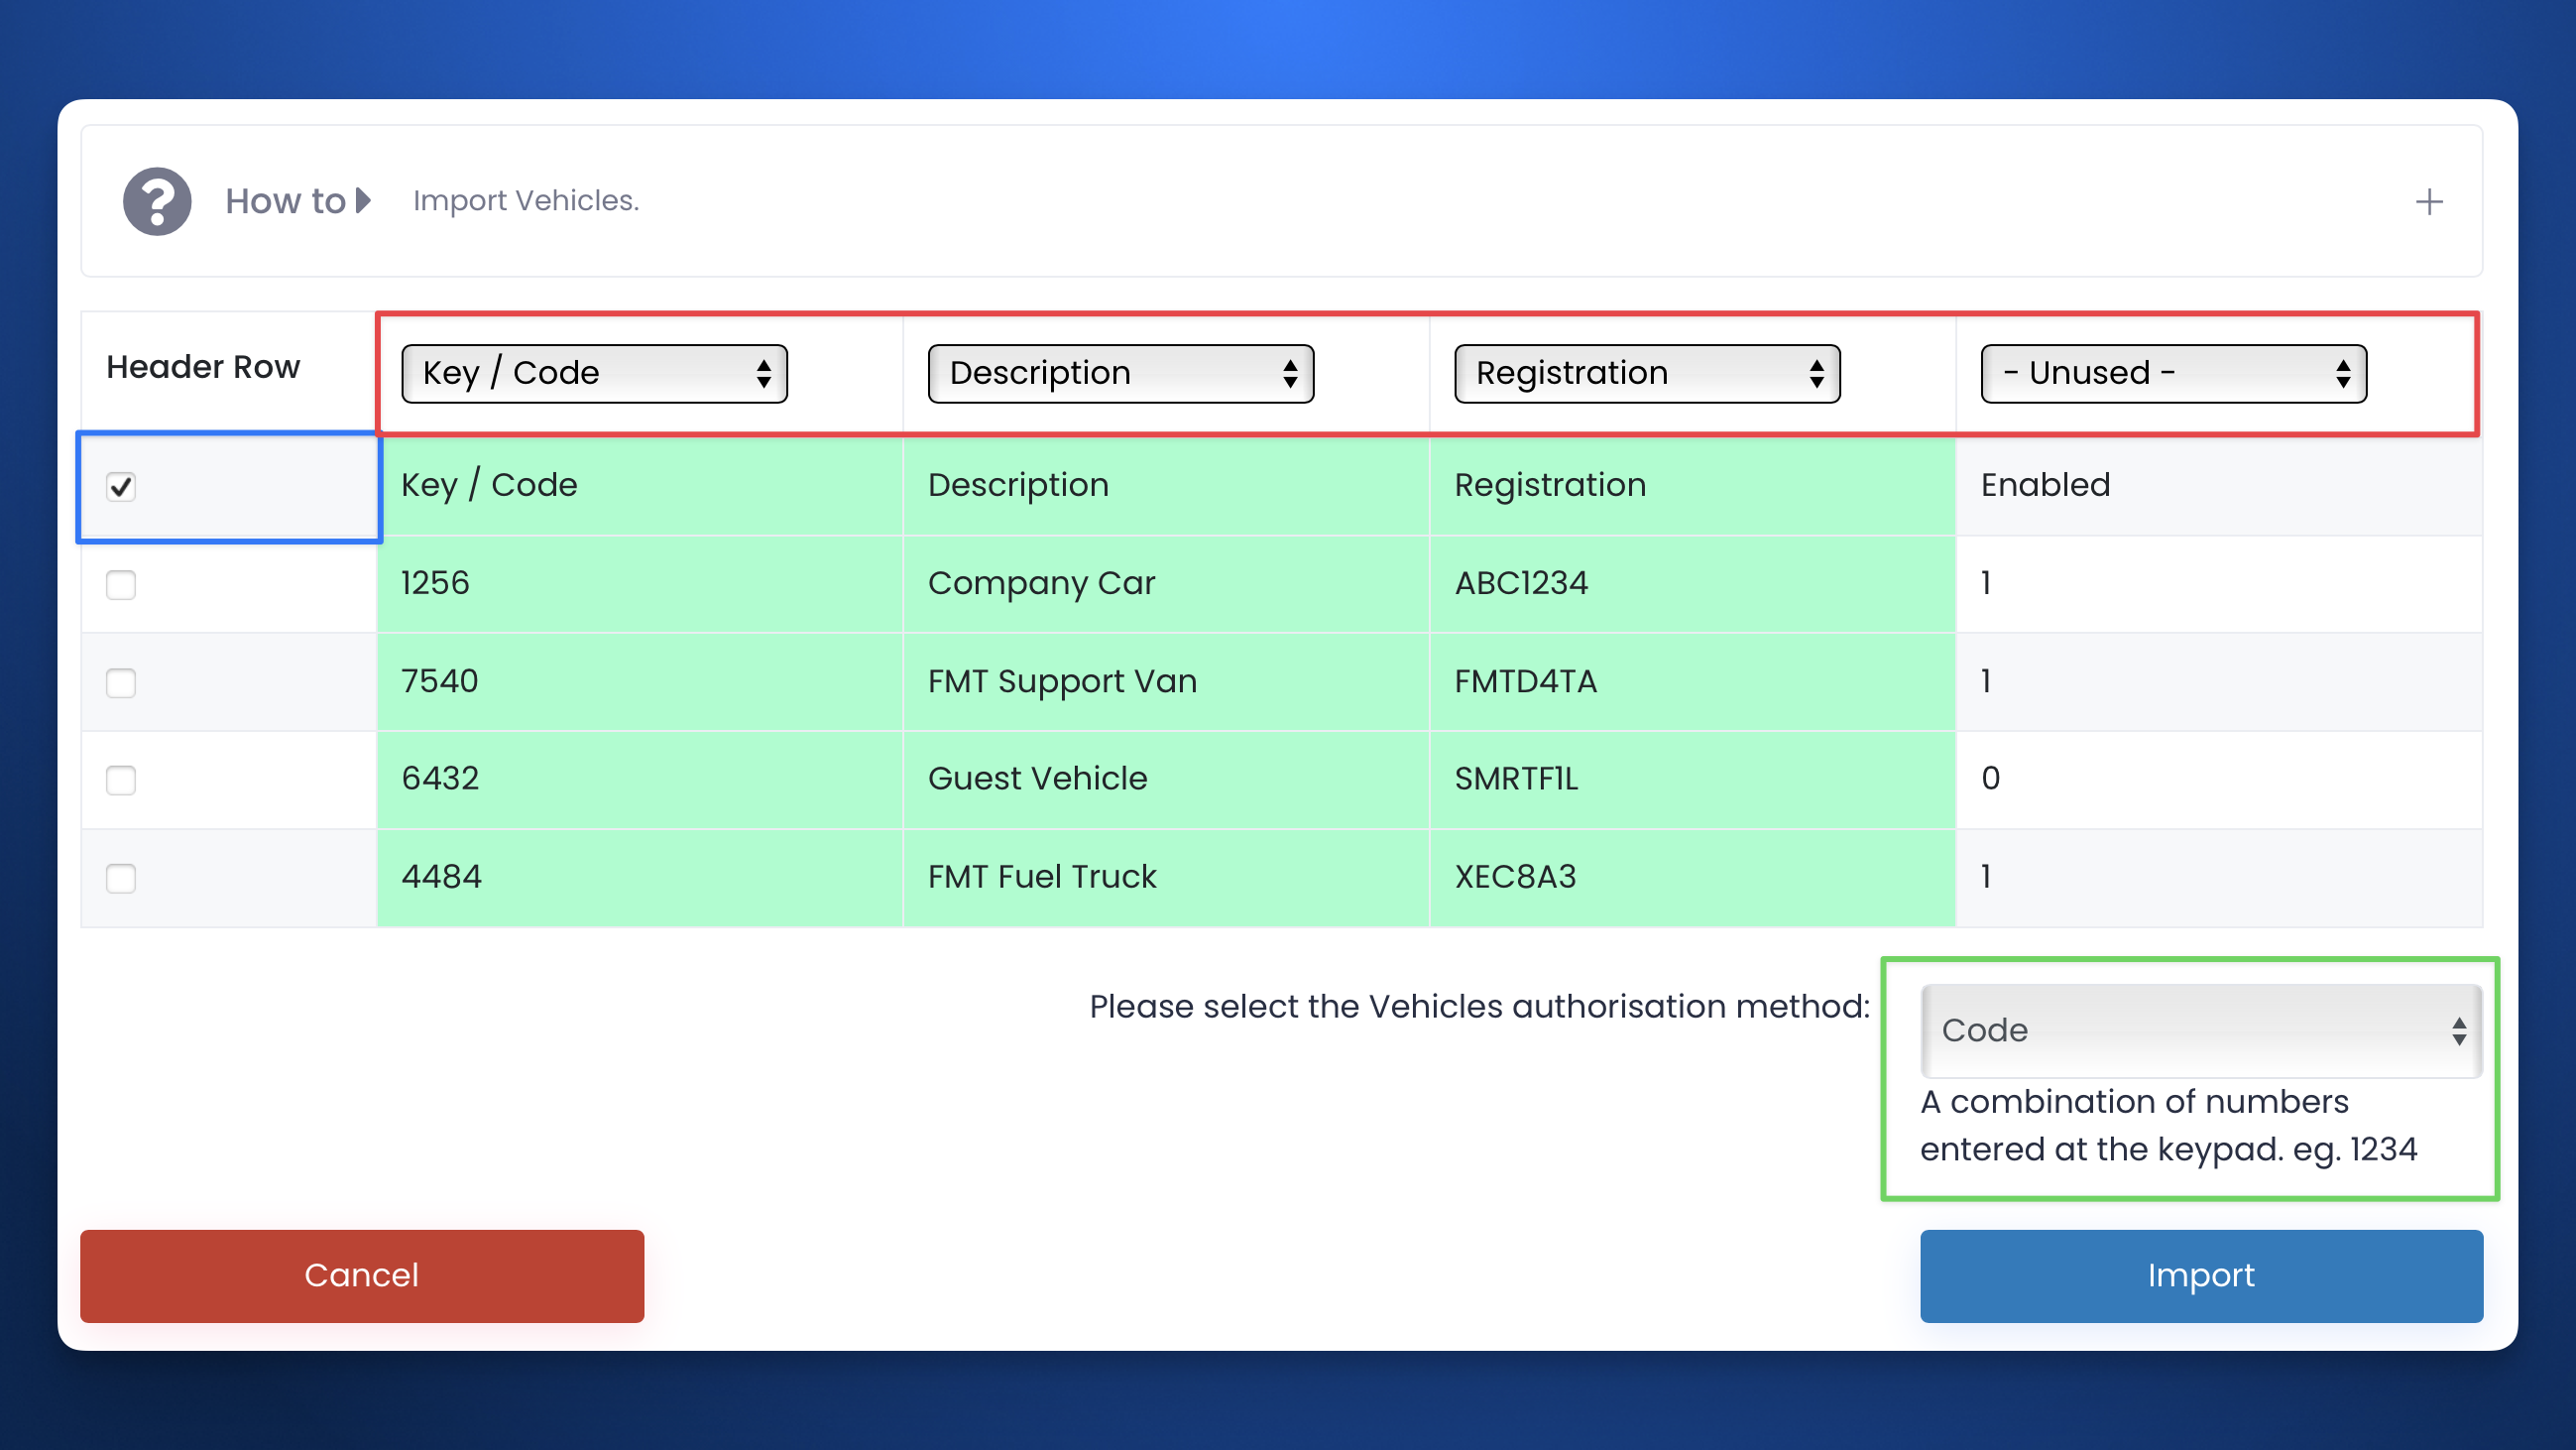Check the FMT Fuel Truck row checkbox
2576x1450 pixels.
coord(121,877)
